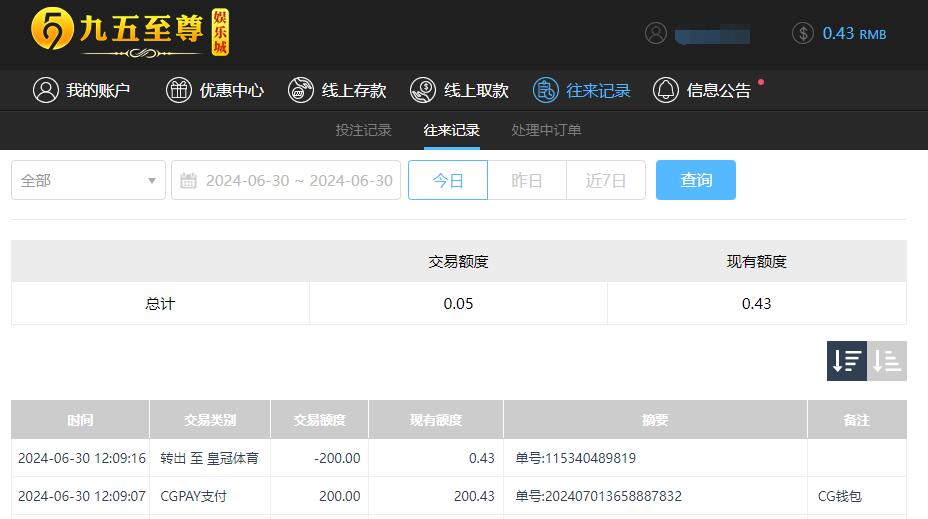The image size is (928, 519).
Task: Open 优惠中心 menu item
Action: [231, 90]
